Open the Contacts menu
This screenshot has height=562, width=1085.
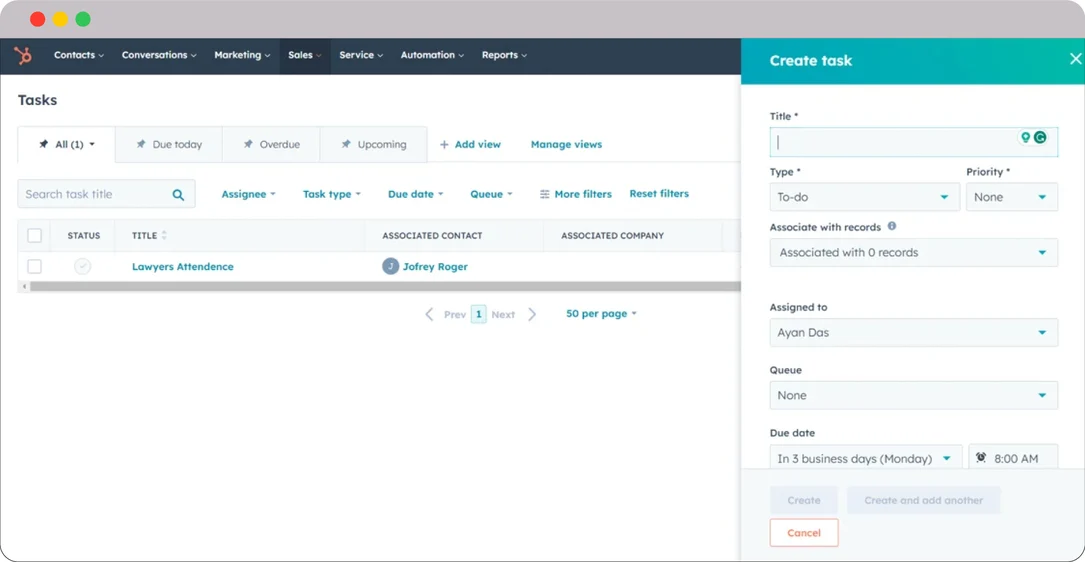coord(79,55)
